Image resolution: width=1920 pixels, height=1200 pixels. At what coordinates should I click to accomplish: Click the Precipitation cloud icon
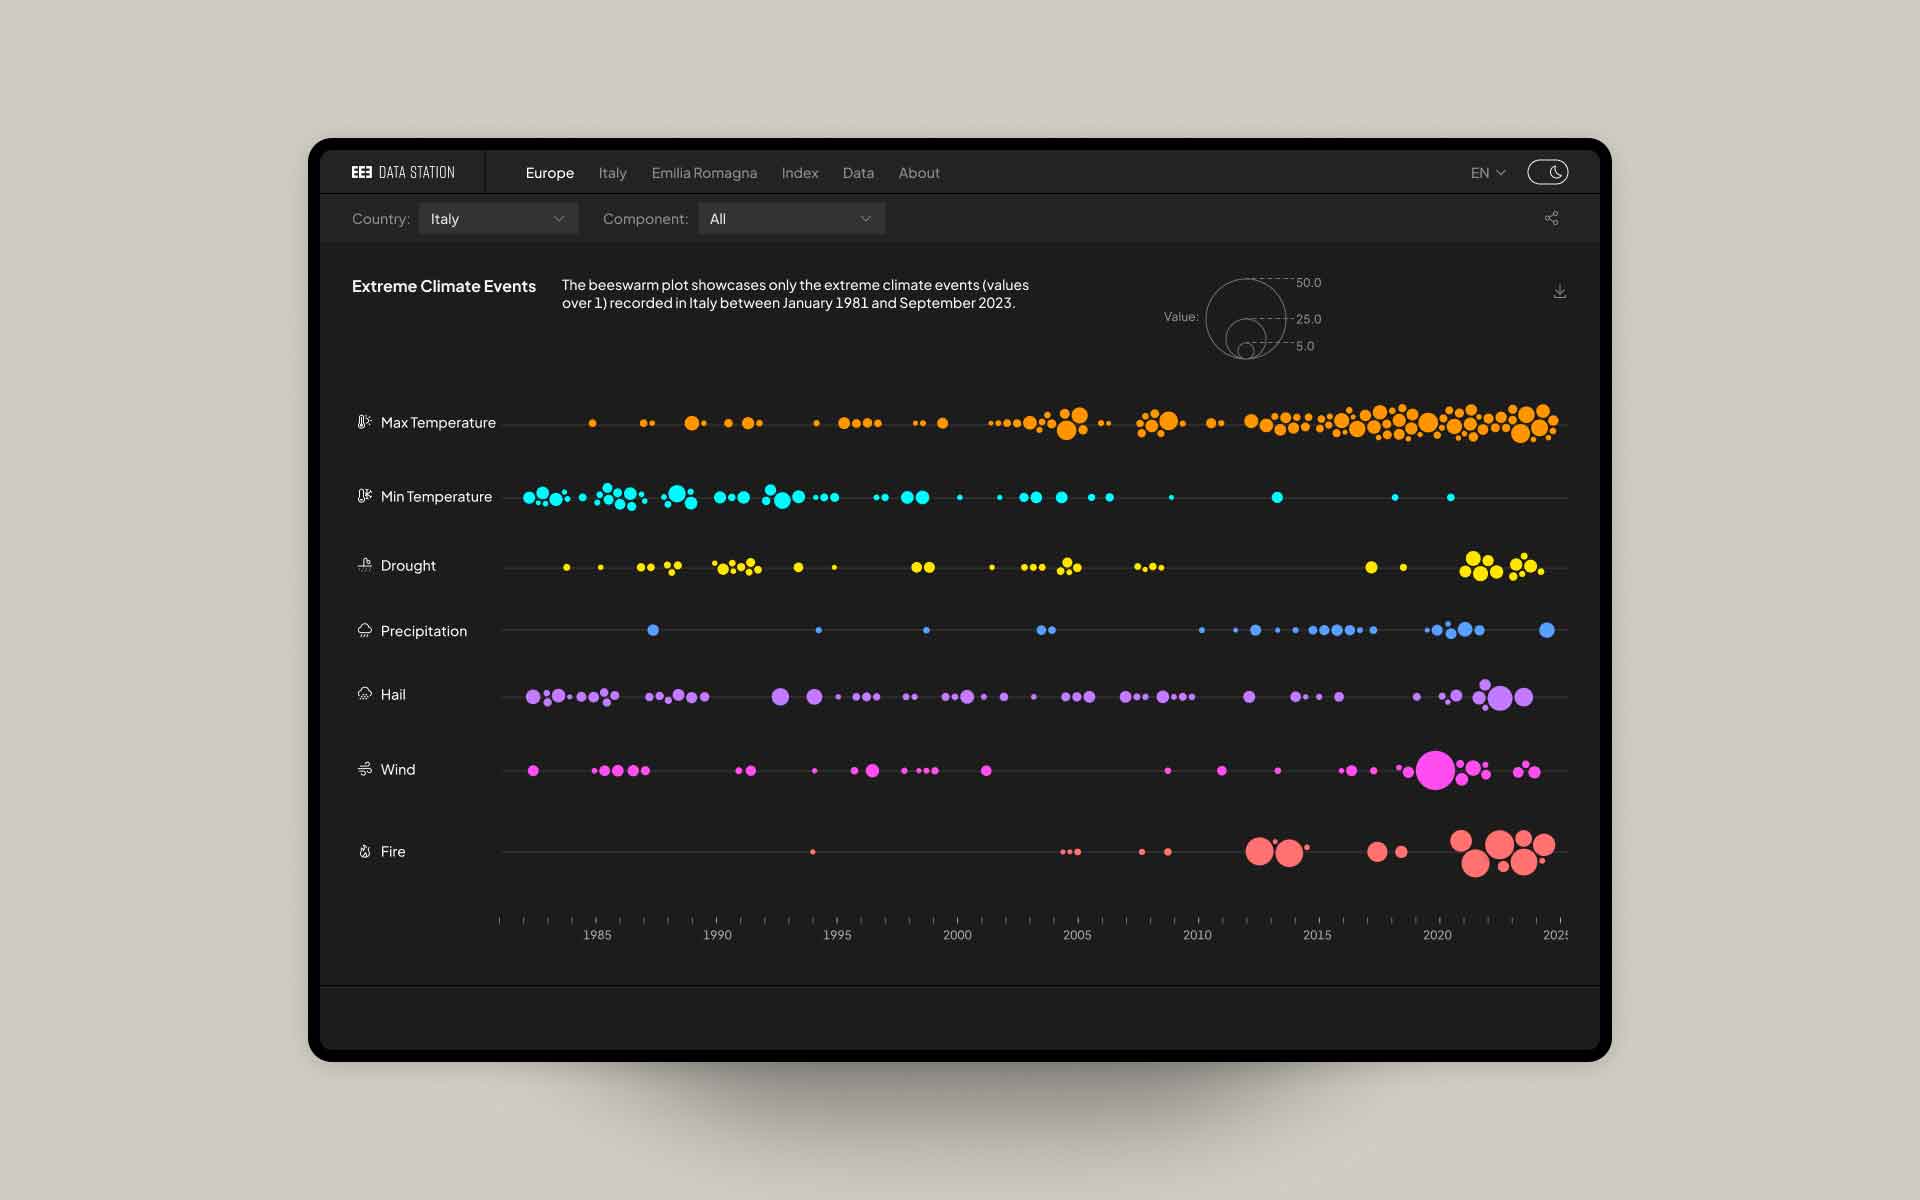coord(364,630)
